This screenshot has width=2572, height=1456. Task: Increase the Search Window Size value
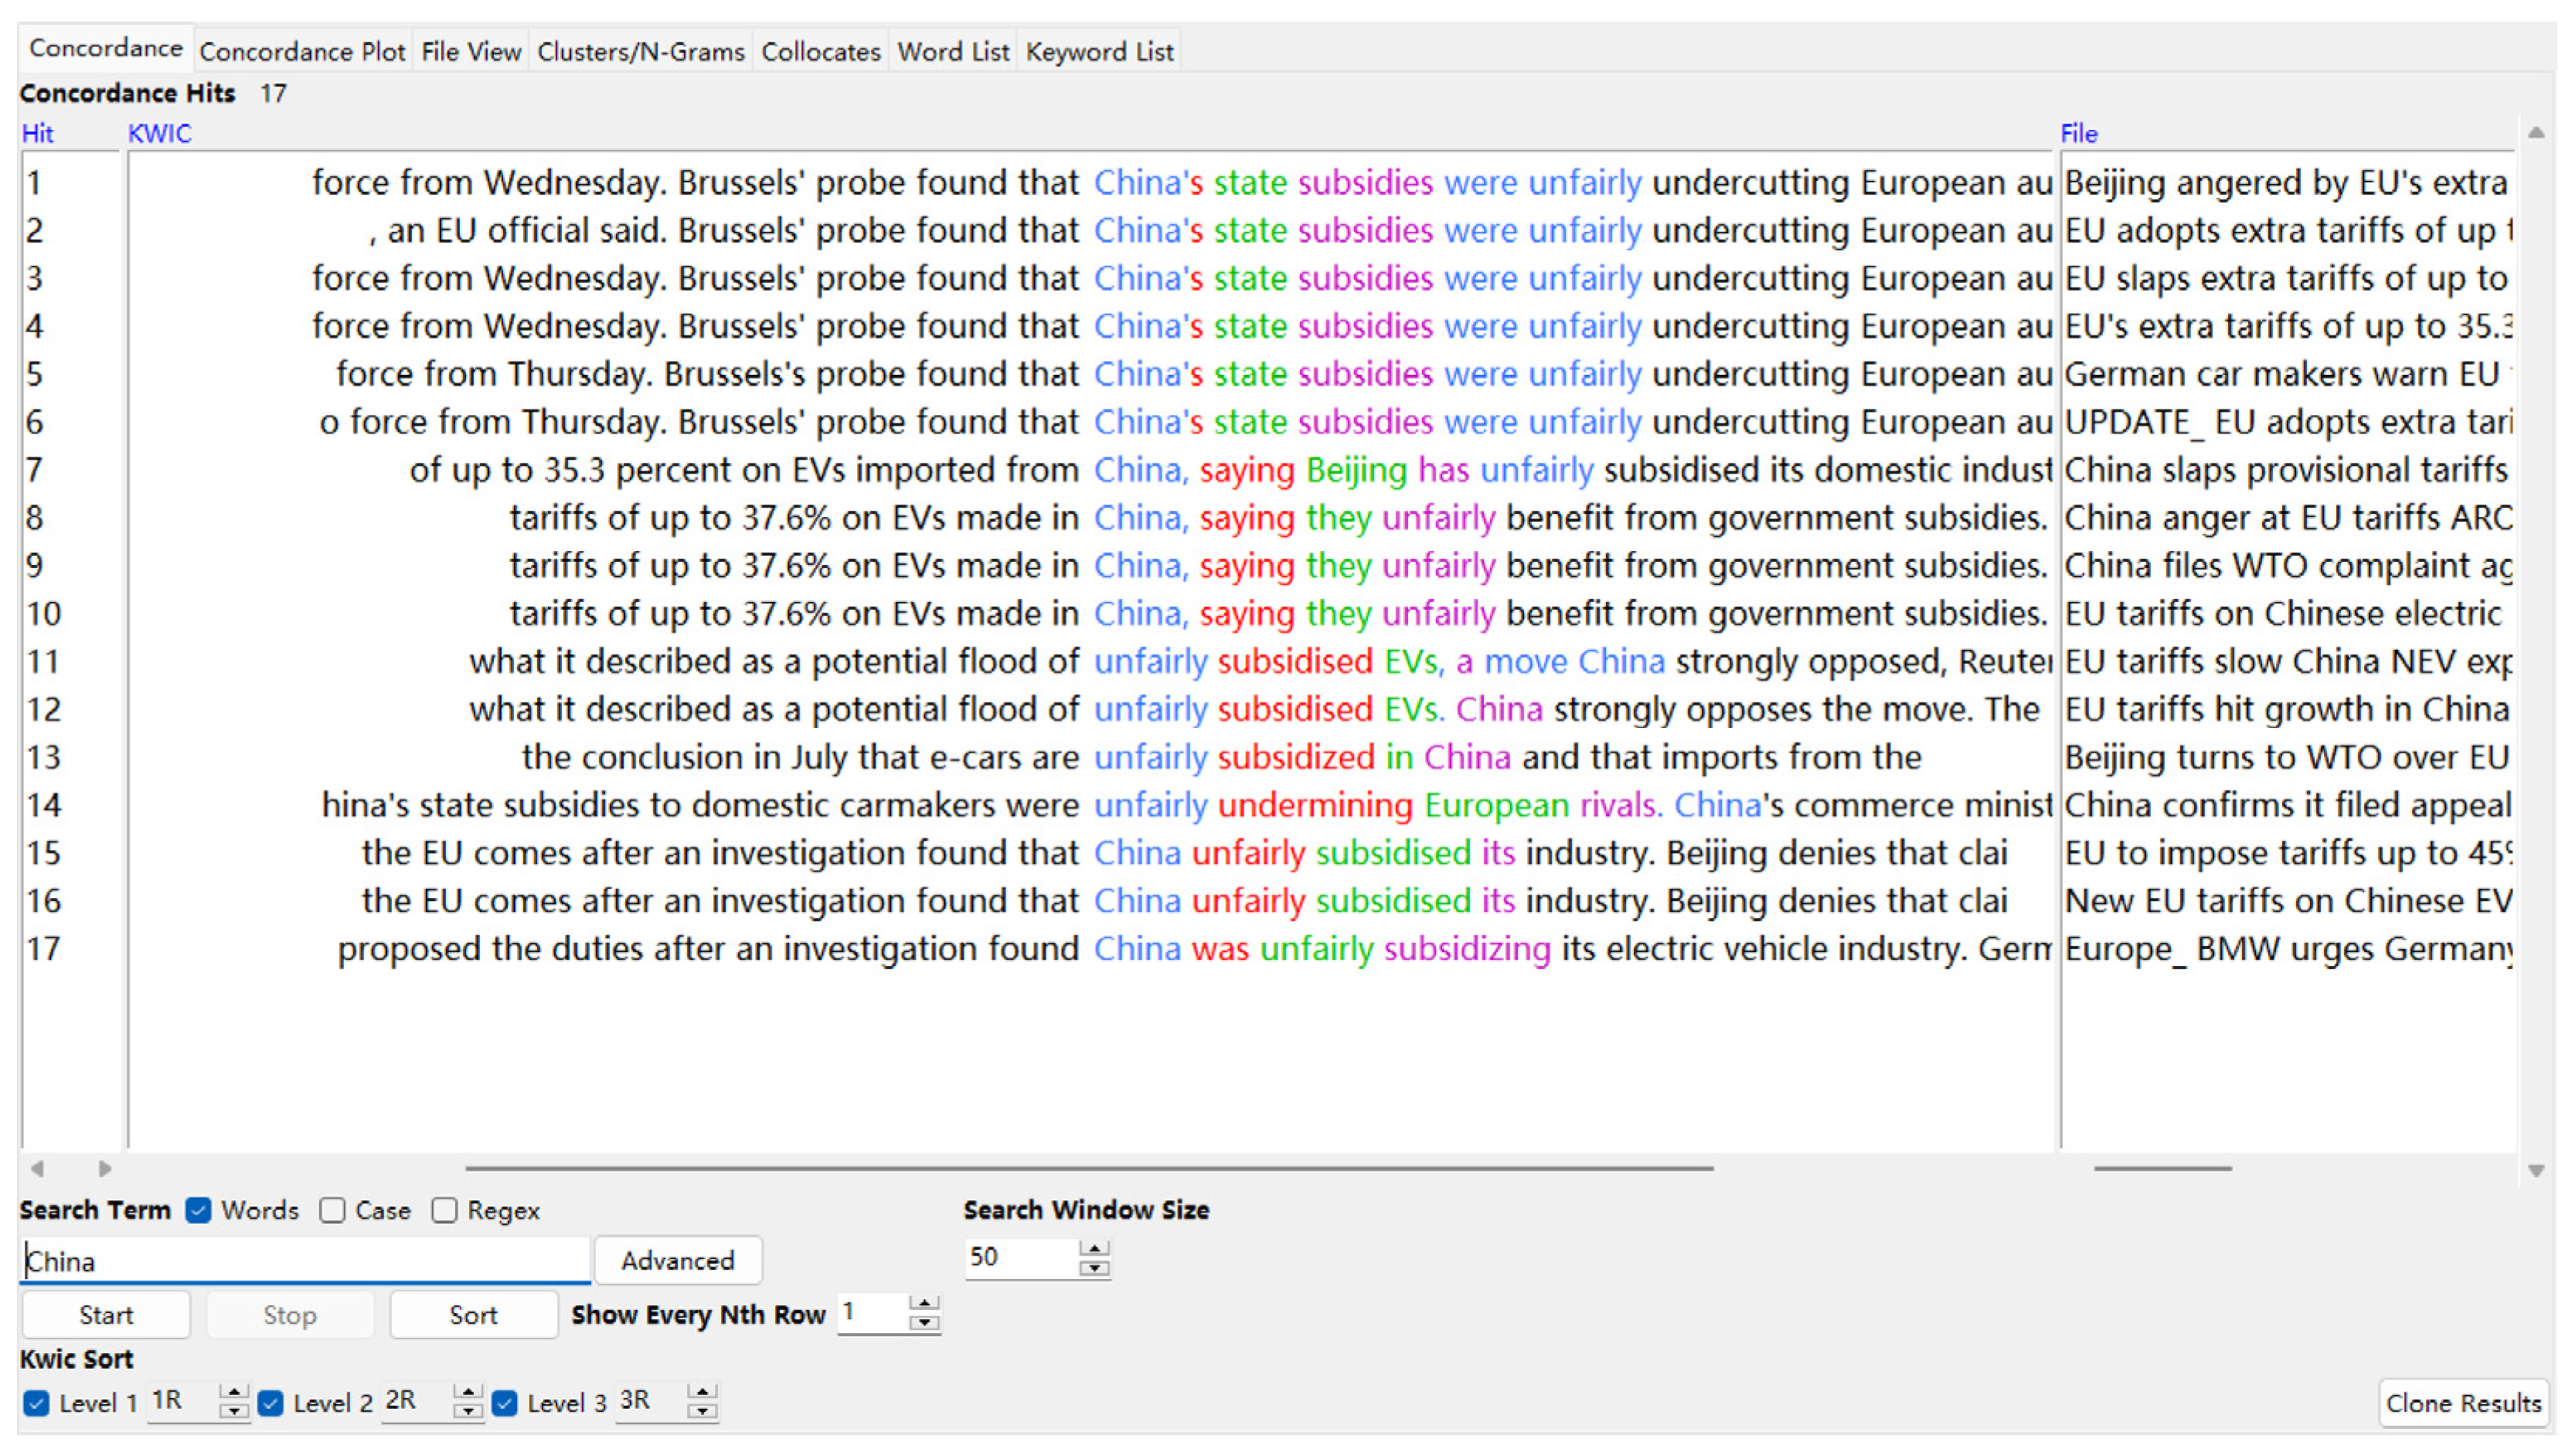[x=1094, y=1249]
